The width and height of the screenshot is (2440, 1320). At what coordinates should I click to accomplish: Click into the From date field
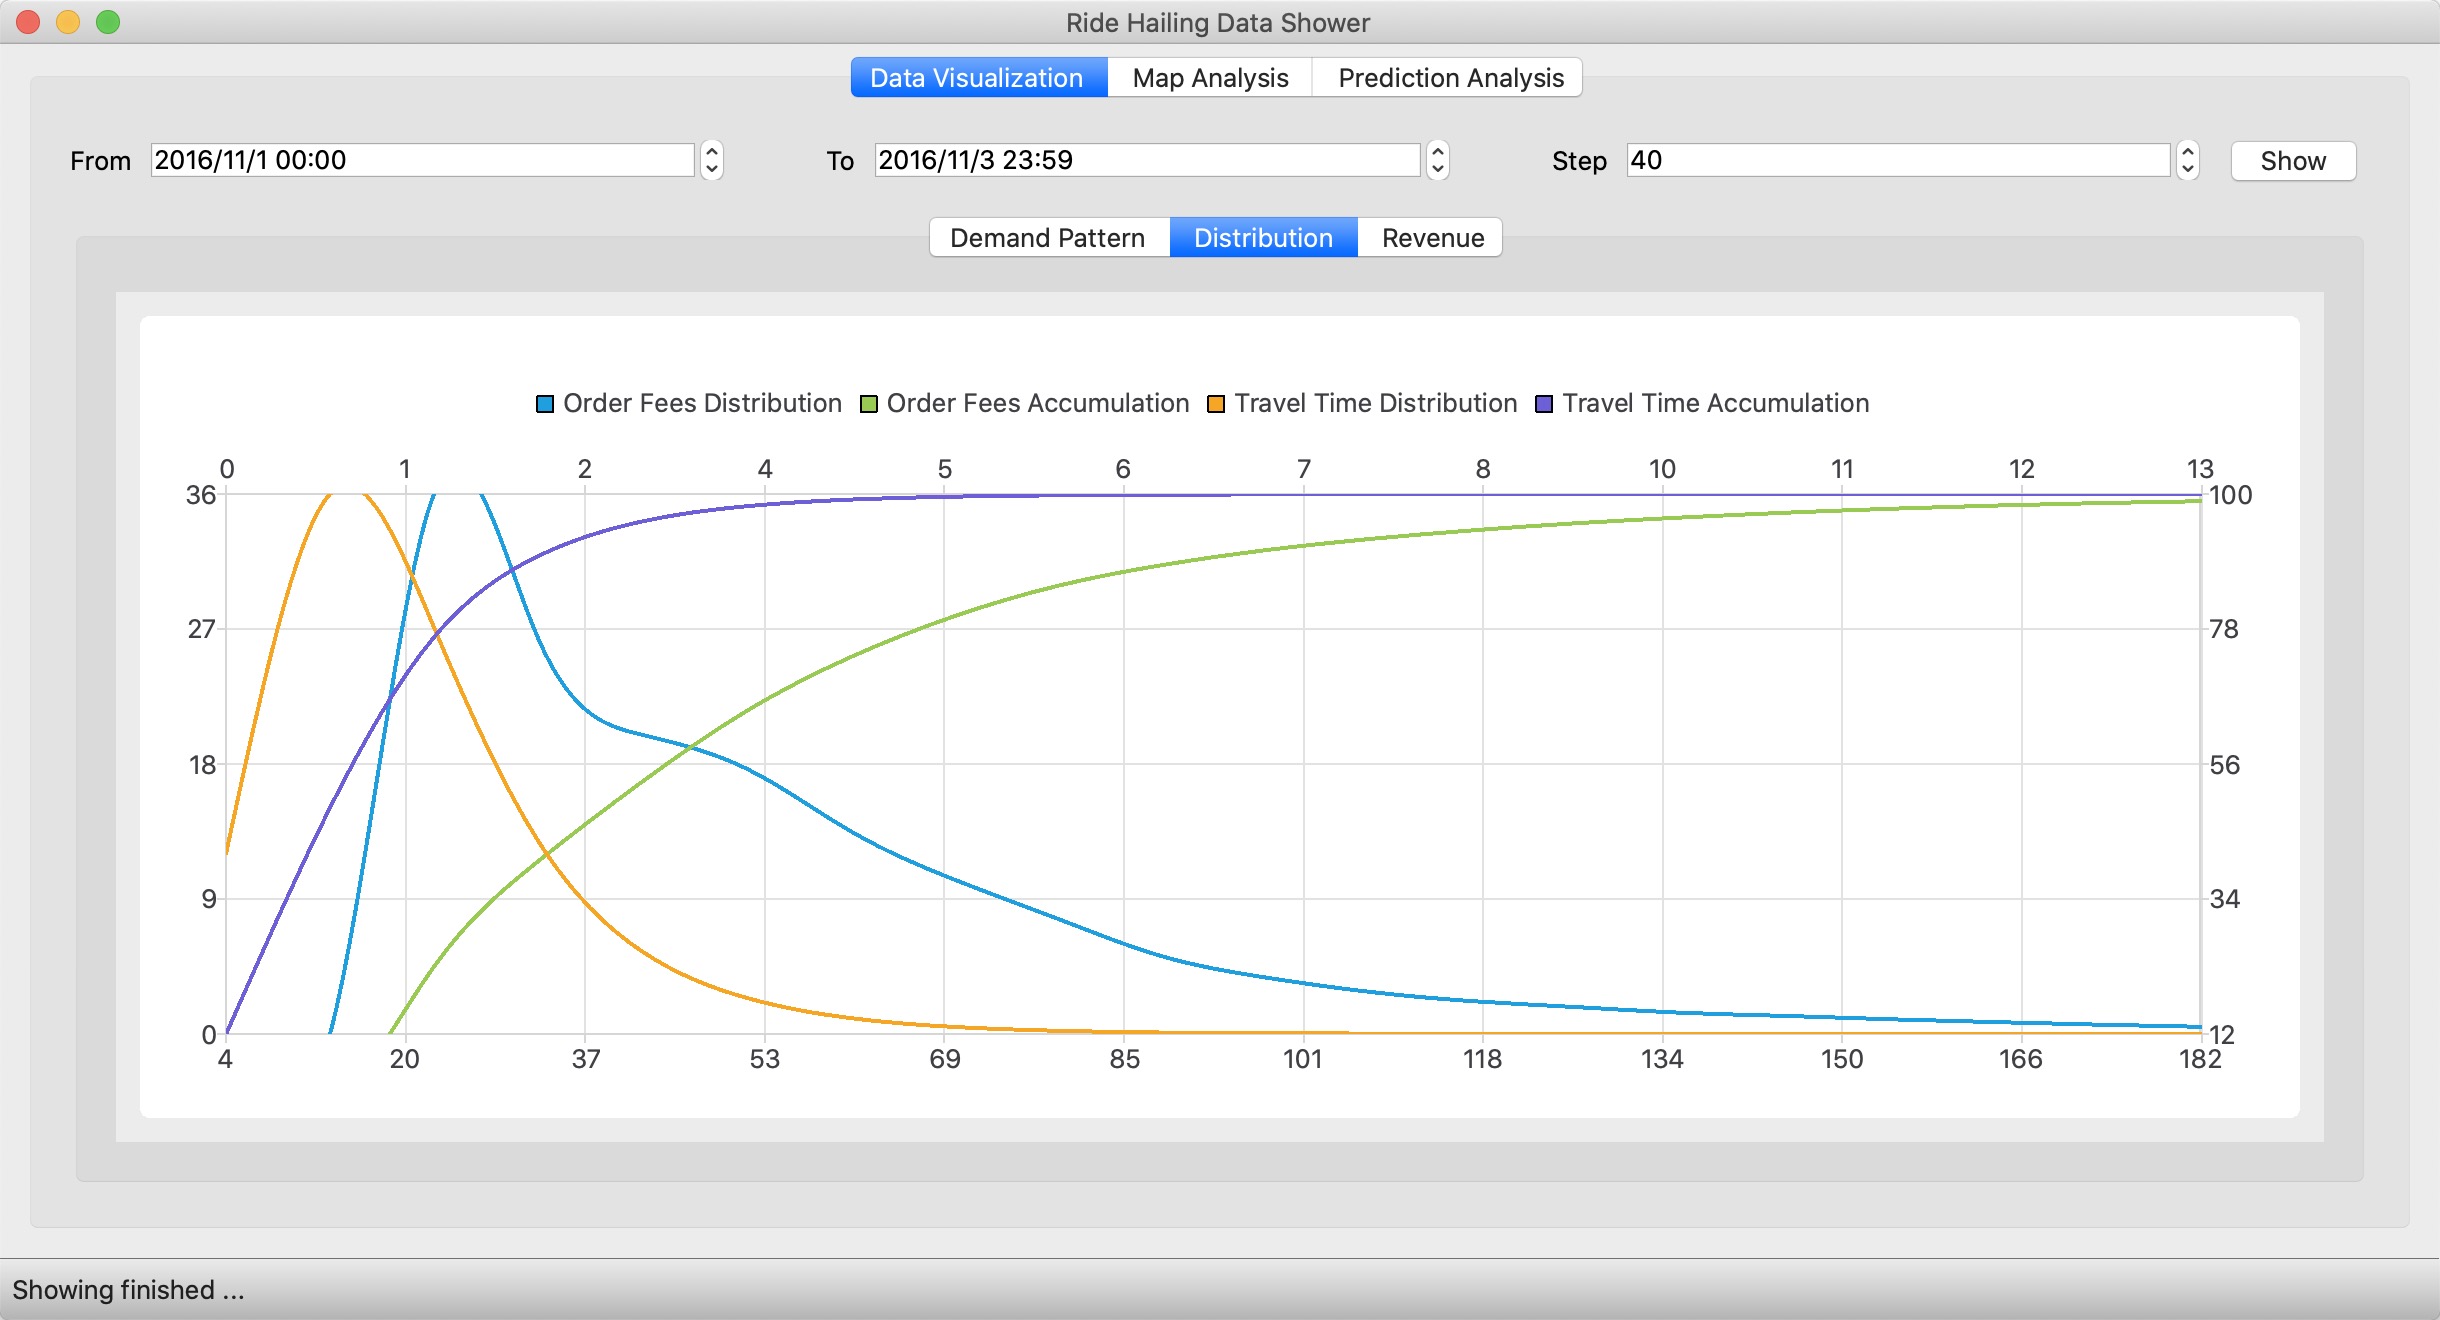(x=422, y=161)
